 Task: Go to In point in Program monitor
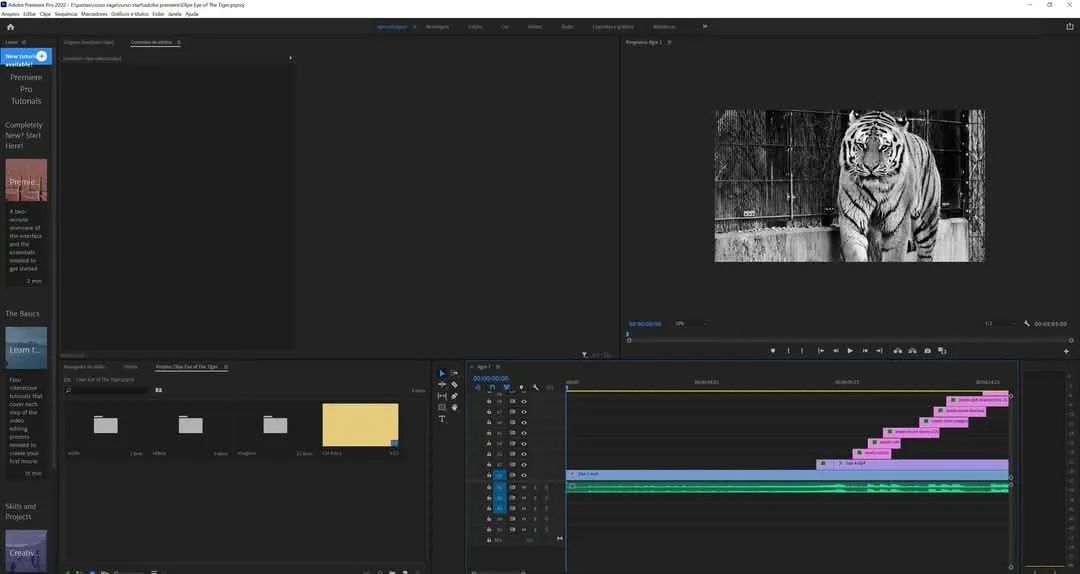click(x=821, y=351)
